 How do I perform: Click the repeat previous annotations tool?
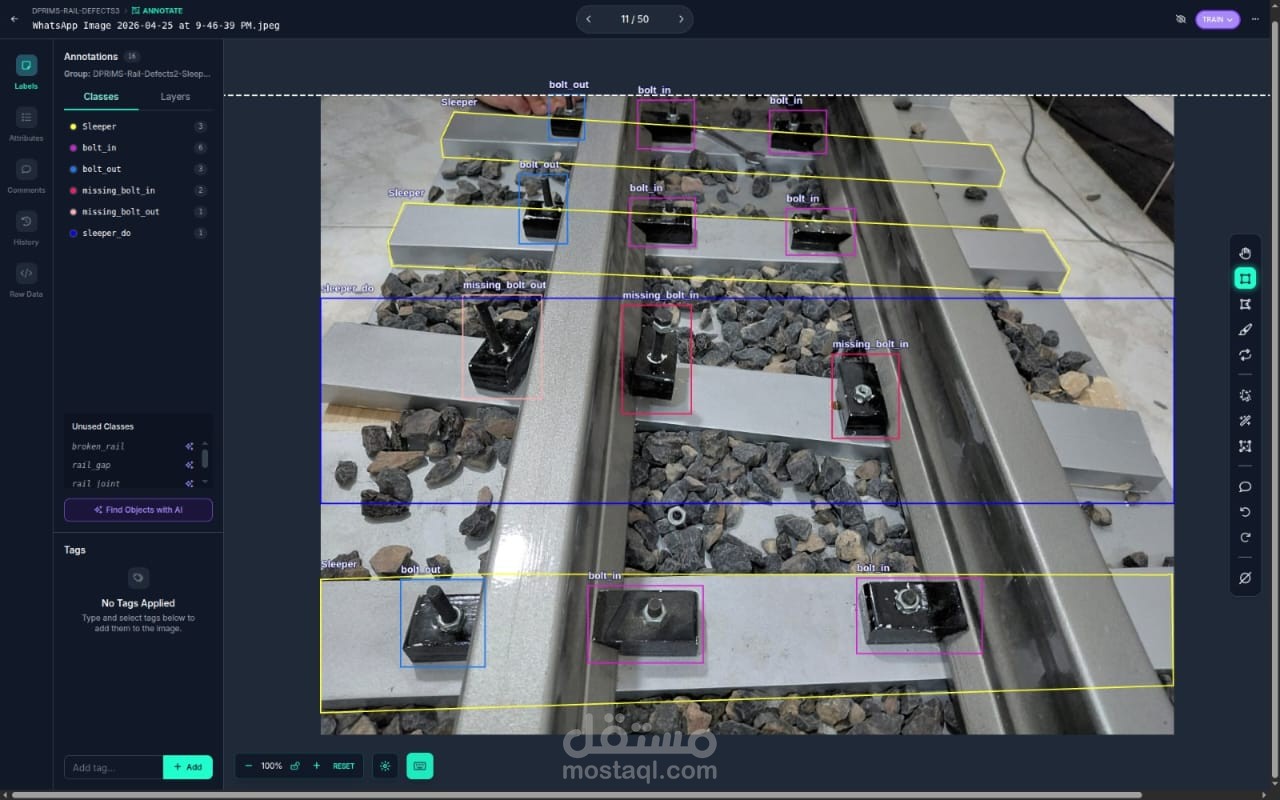tap(1245, 355)
